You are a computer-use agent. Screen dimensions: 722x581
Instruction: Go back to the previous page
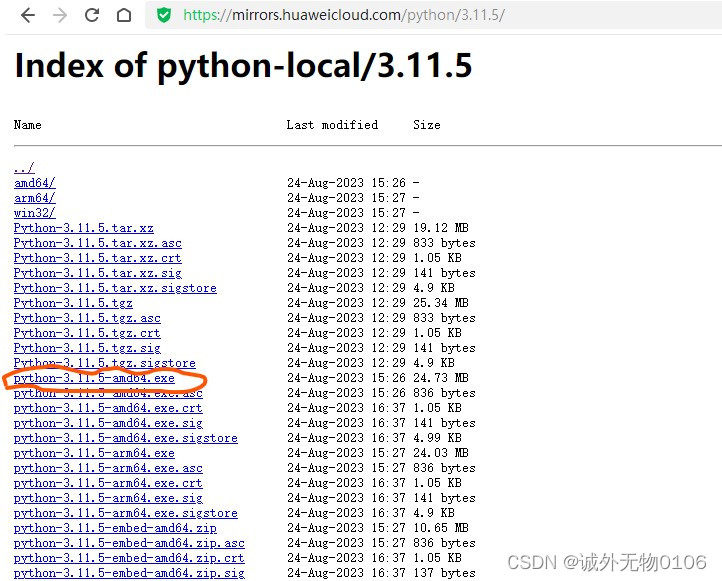(28, 15)
